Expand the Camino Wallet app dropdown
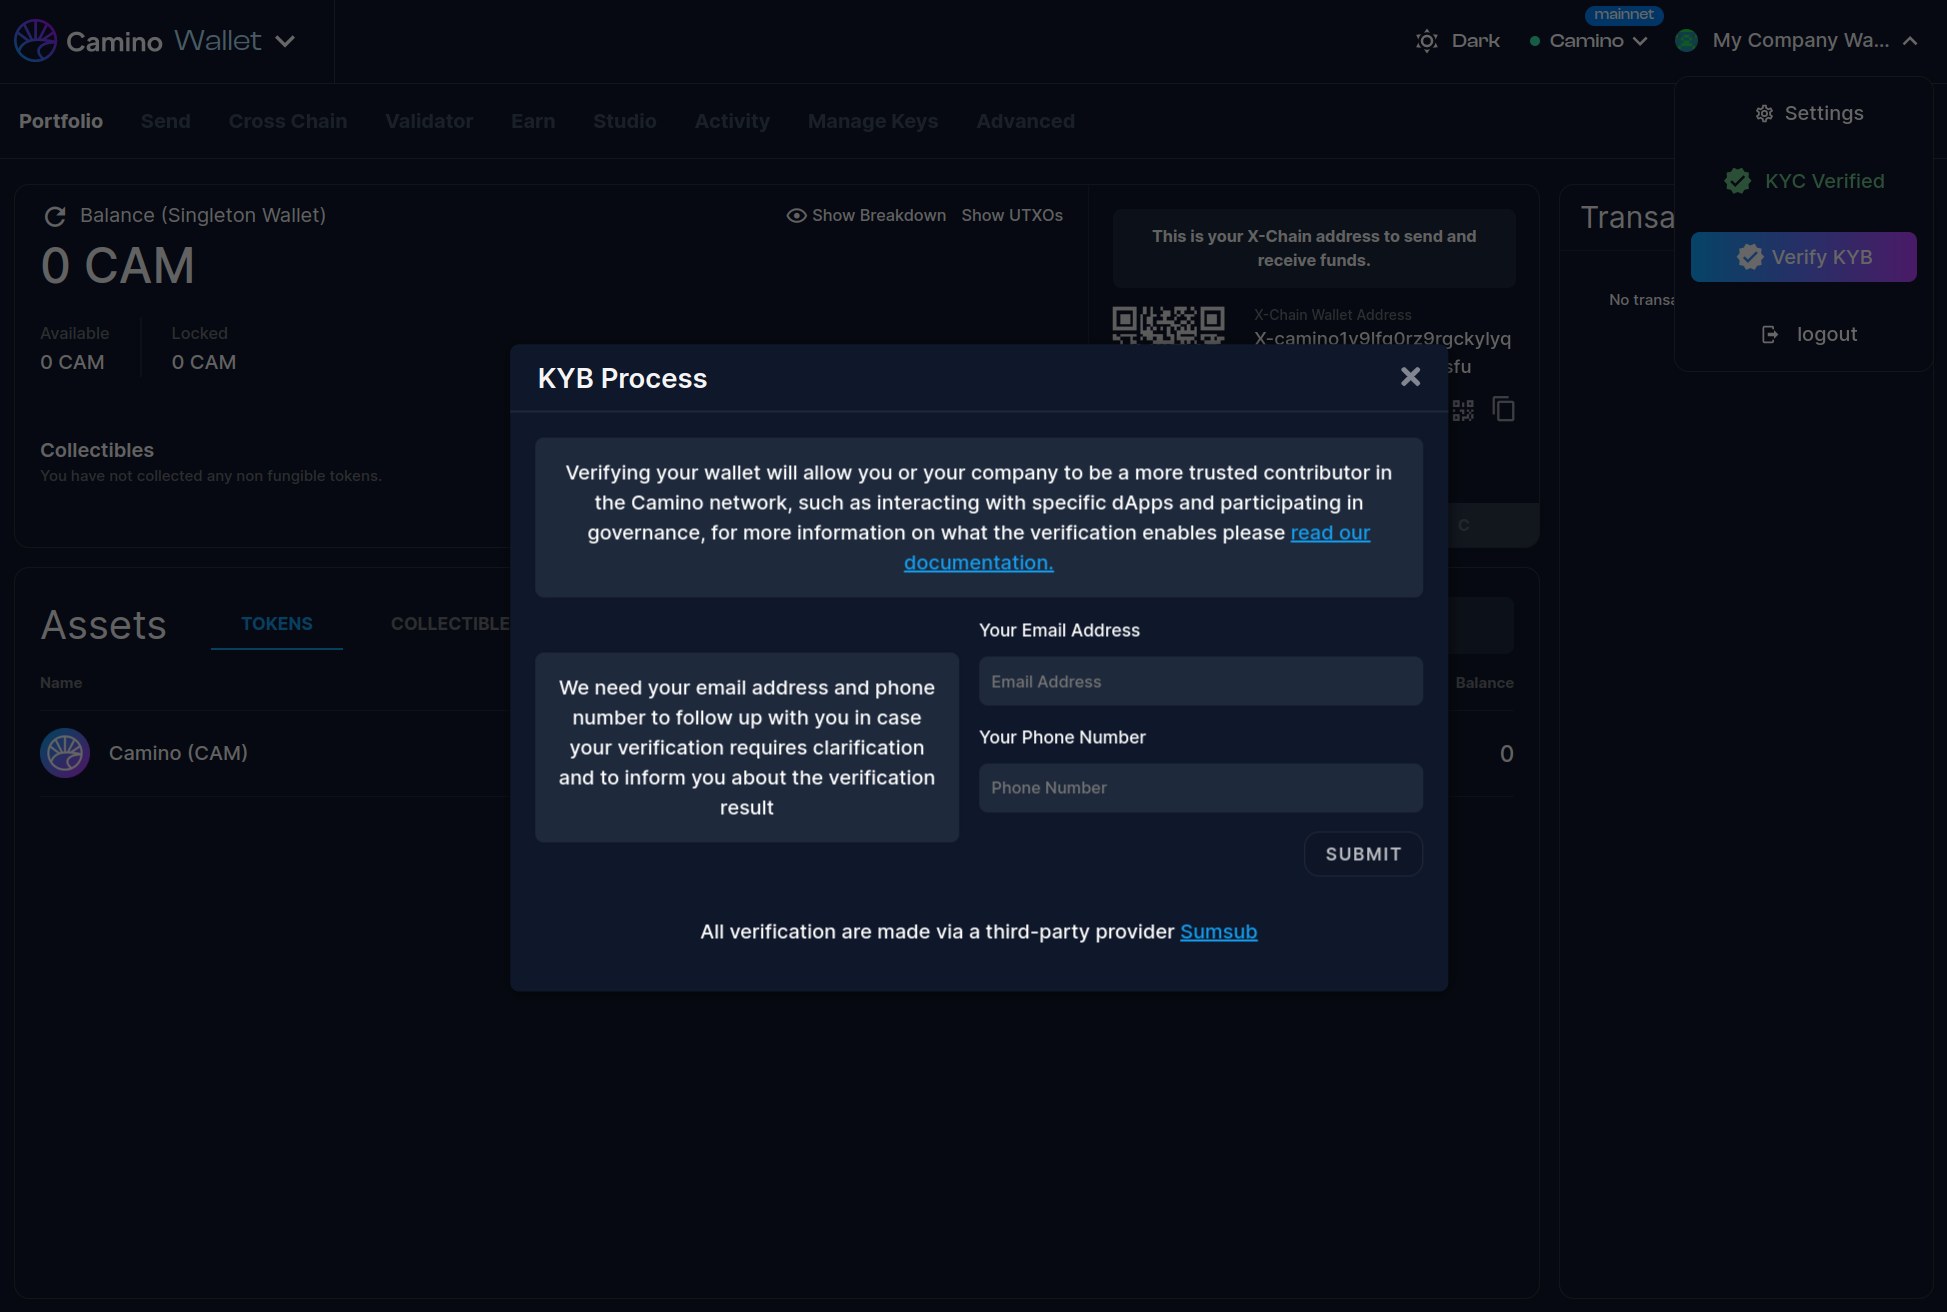The height and width of the screenshot is (1312, 1947). [285, 41]
